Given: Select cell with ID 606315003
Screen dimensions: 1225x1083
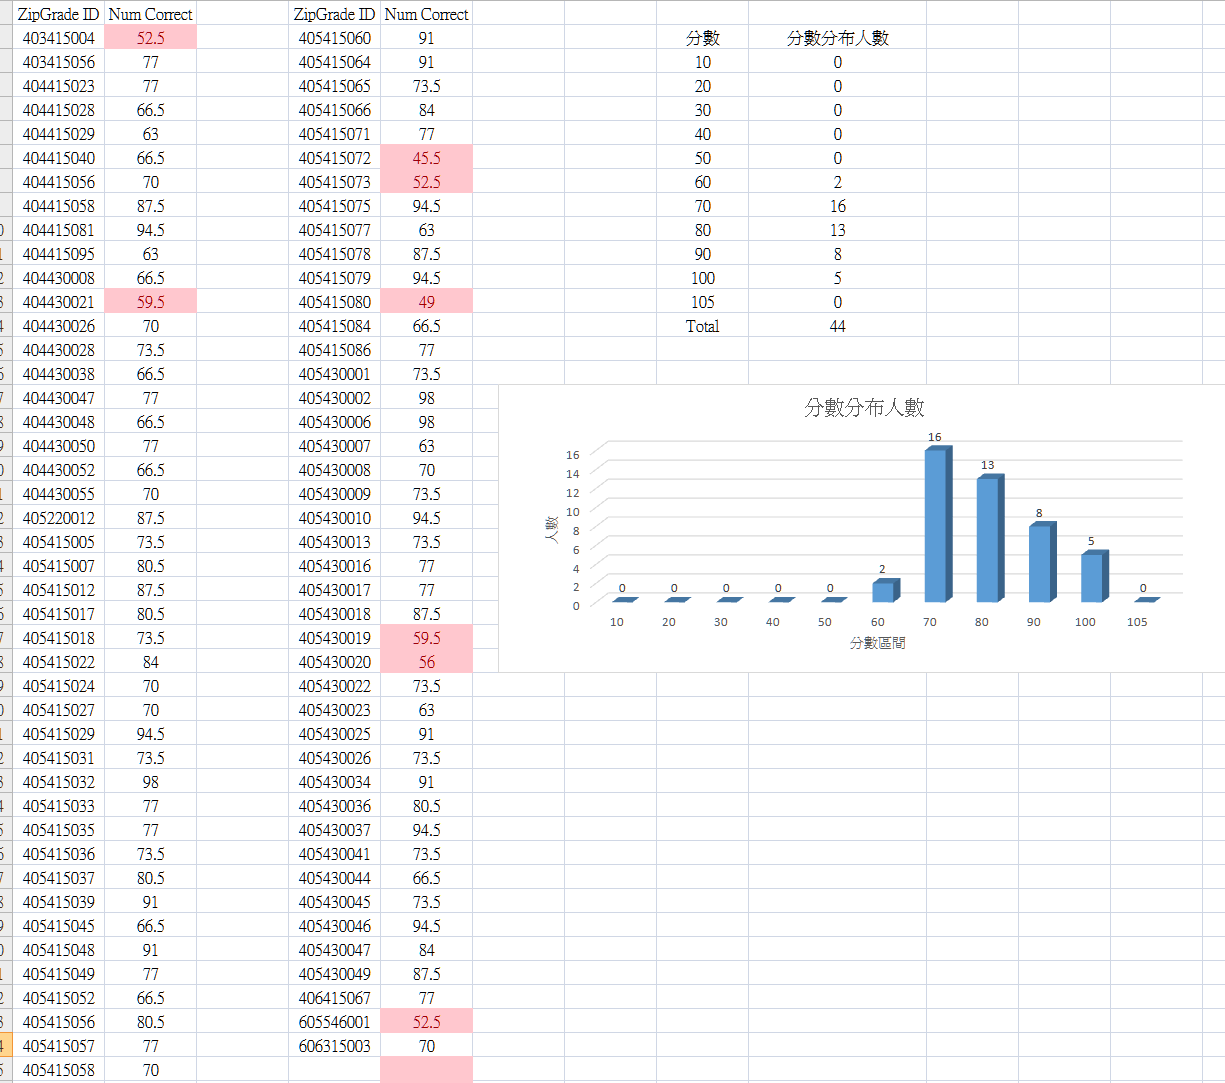Looking at the screenshot, I should tap(334, 1046).
